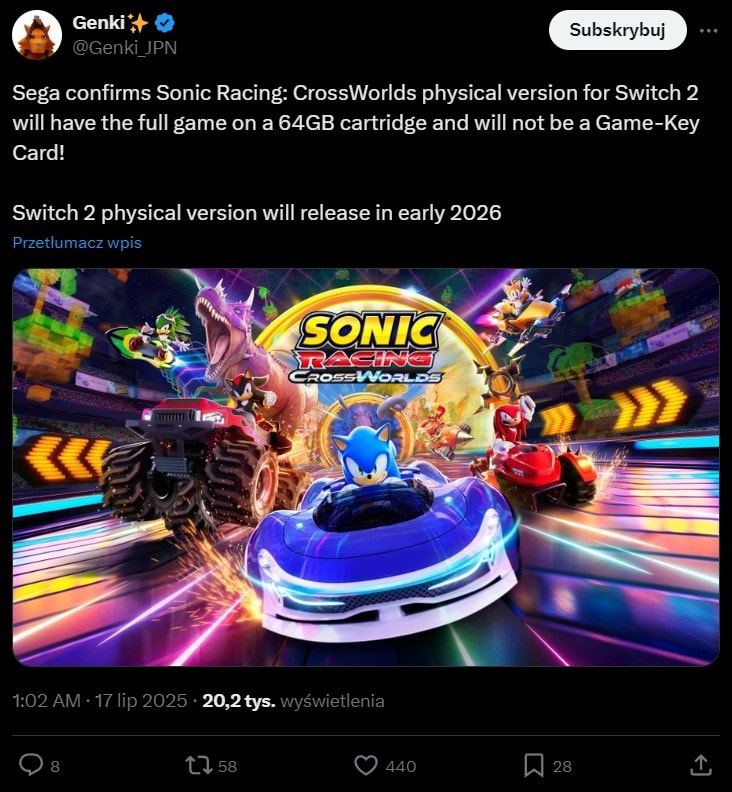The image size is (732, 792).
Task: Like the post with heart icon
Action: click(366, 765)
